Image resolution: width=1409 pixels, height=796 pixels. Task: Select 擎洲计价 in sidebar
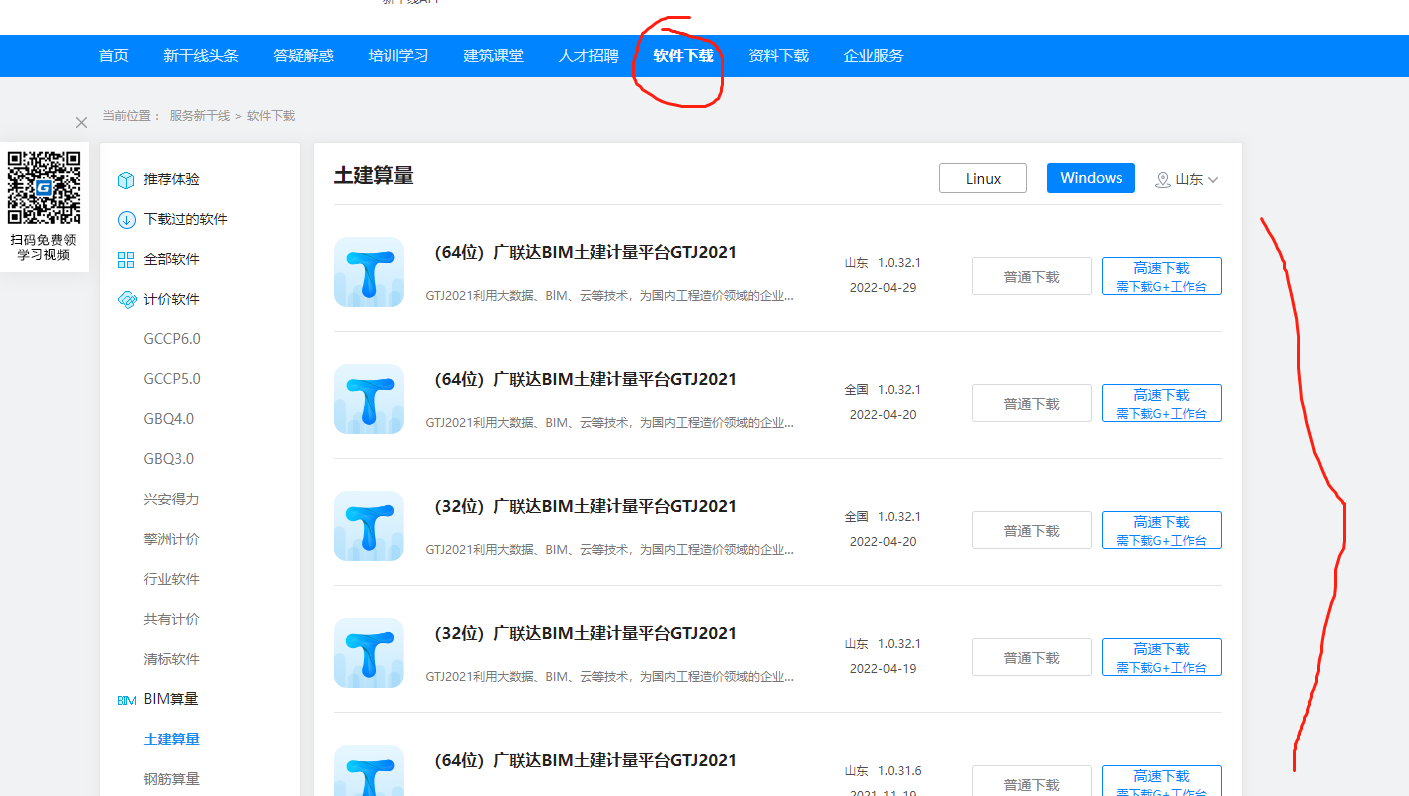(x=172, y=539)
